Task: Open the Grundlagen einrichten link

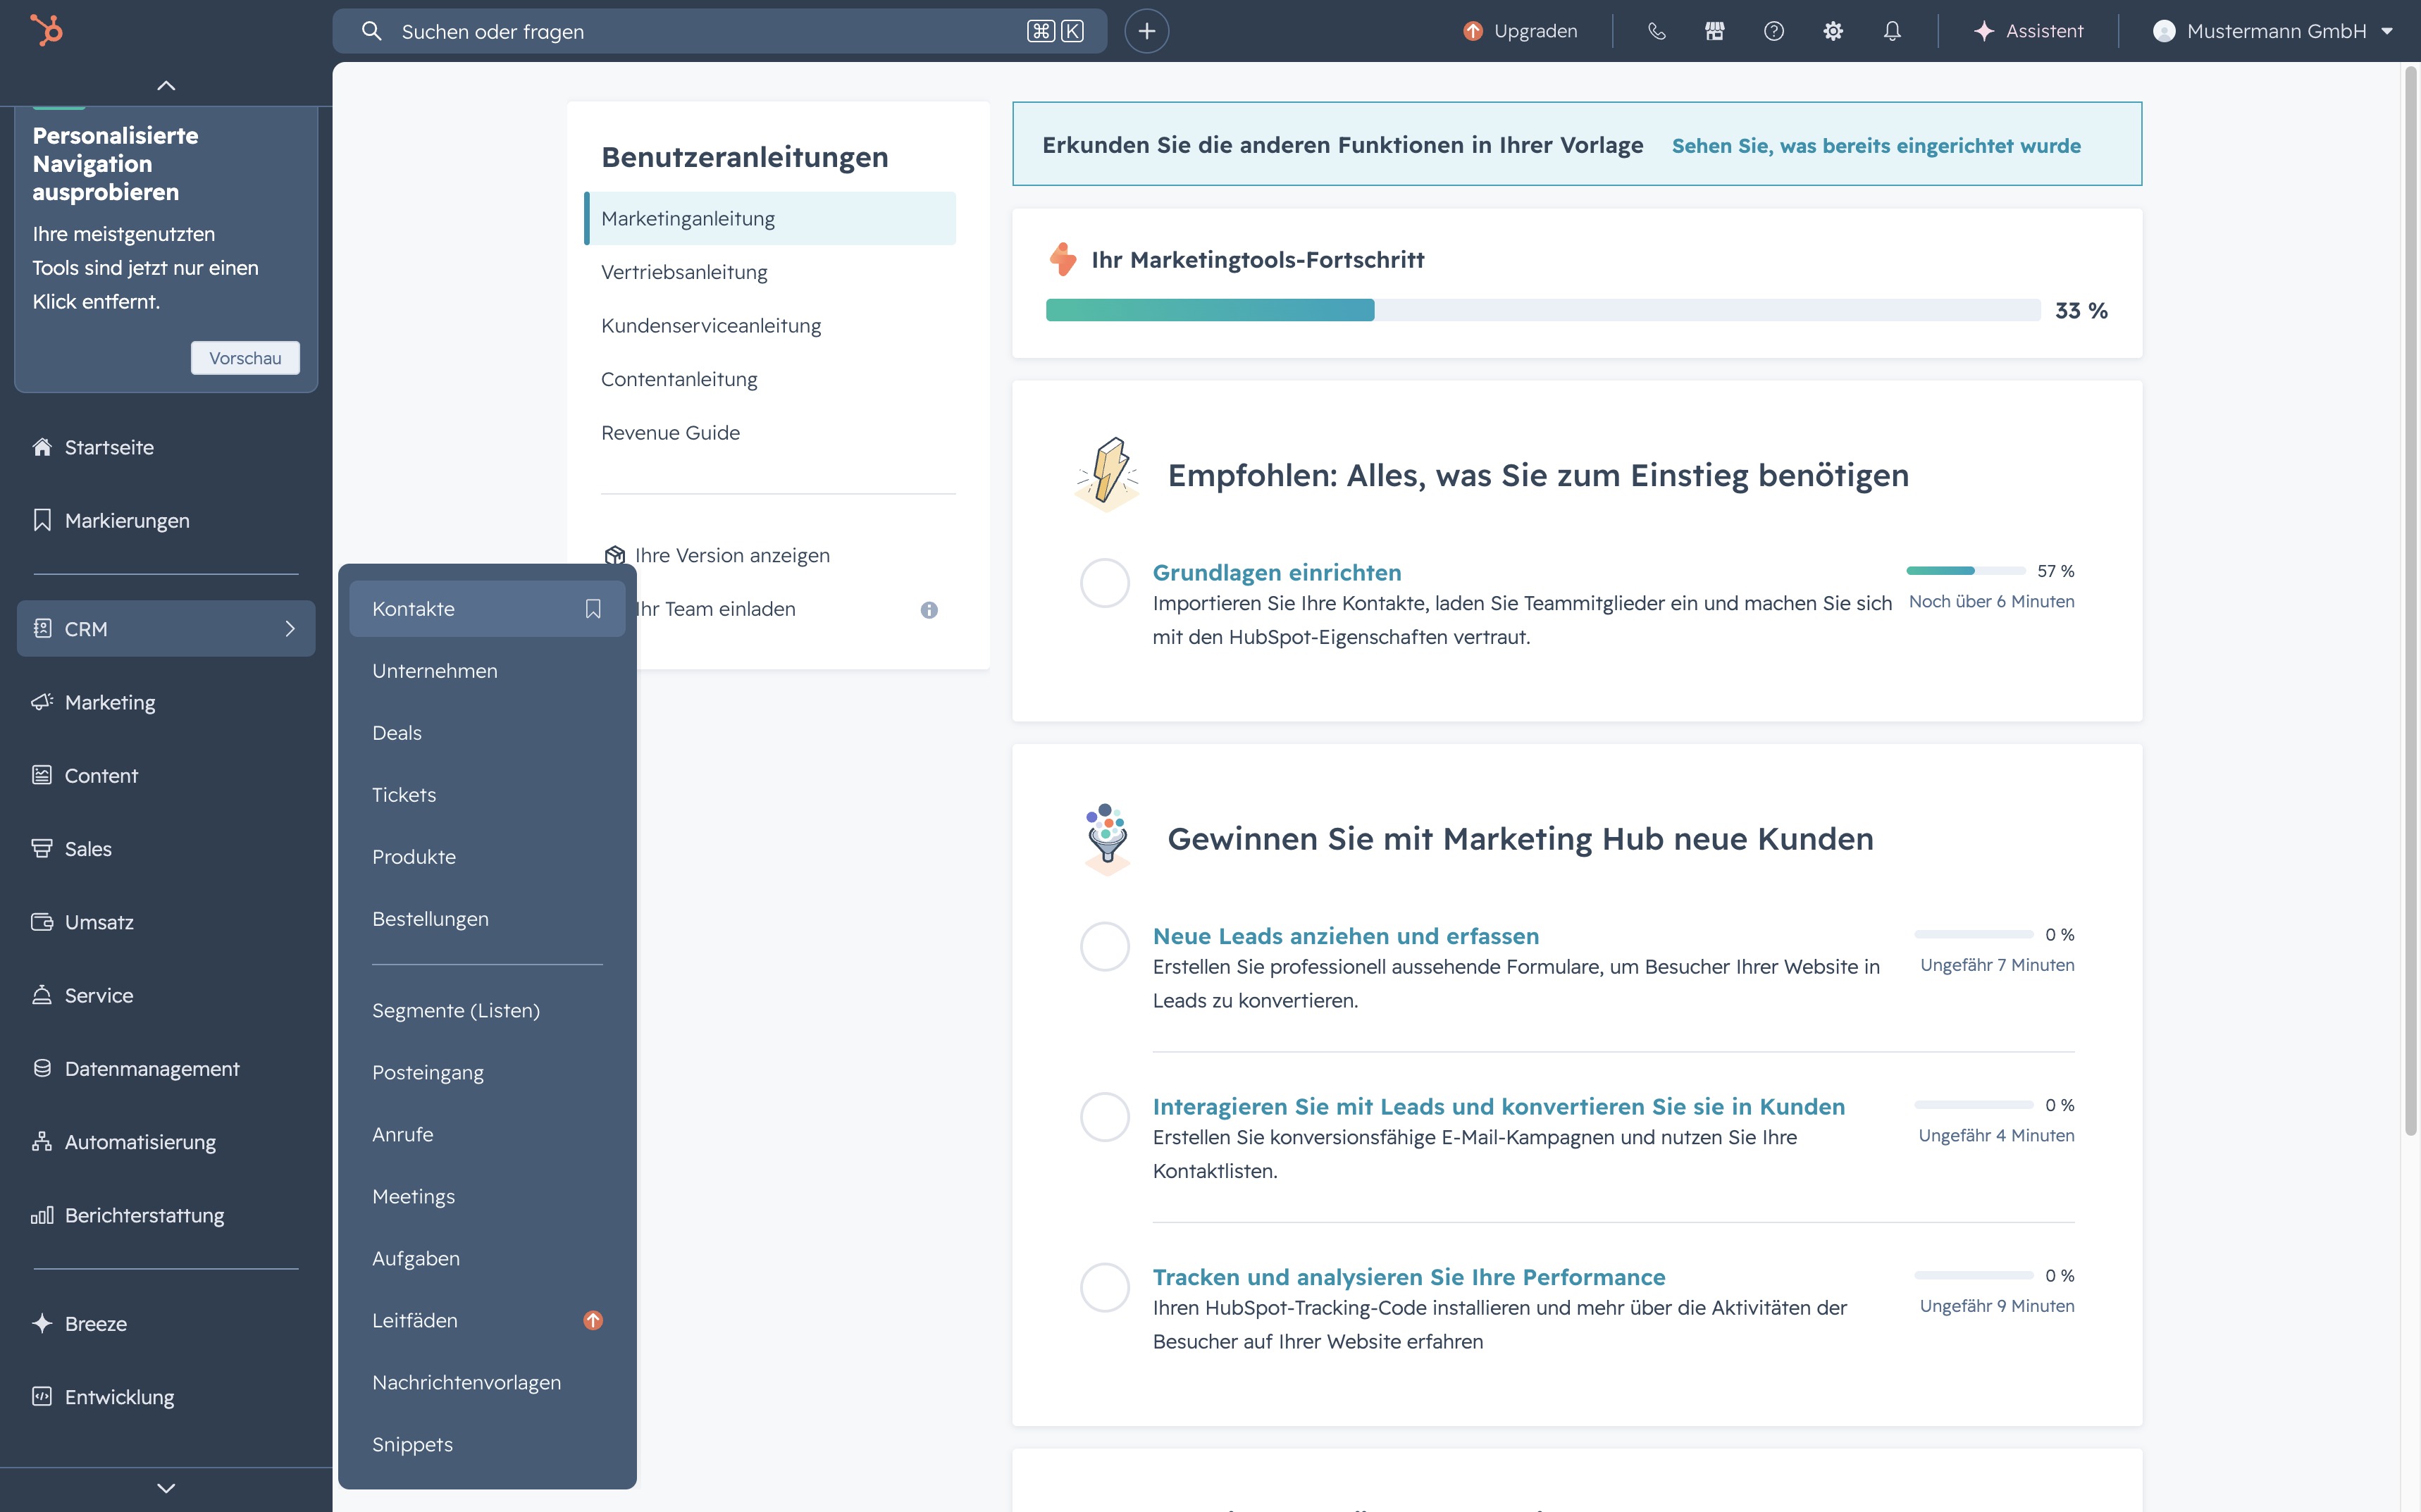Action: 1277,572
